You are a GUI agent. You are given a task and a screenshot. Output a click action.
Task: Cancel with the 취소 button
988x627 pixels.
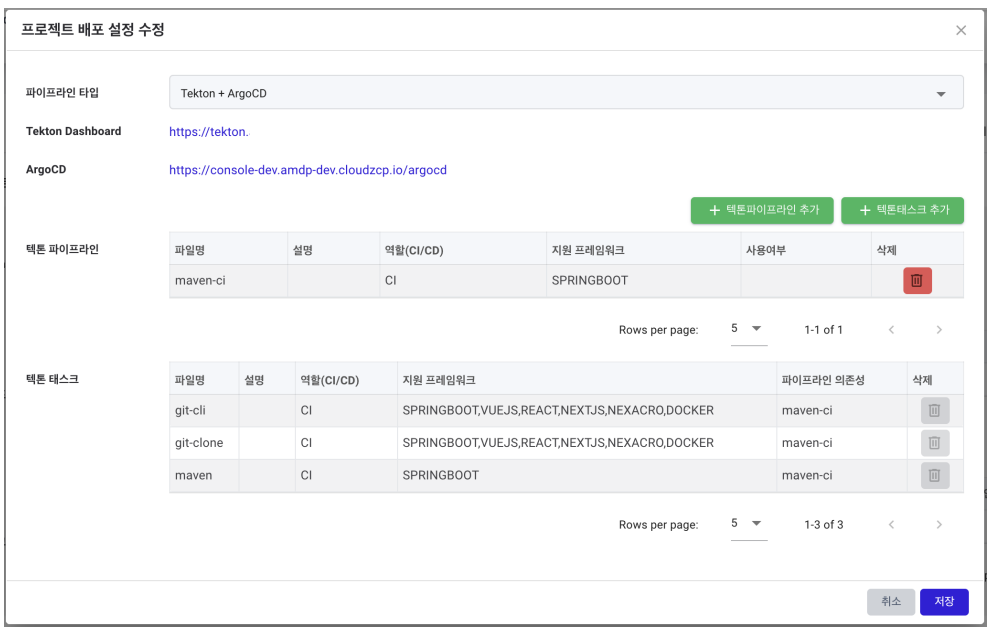click(x=890, y=602)
